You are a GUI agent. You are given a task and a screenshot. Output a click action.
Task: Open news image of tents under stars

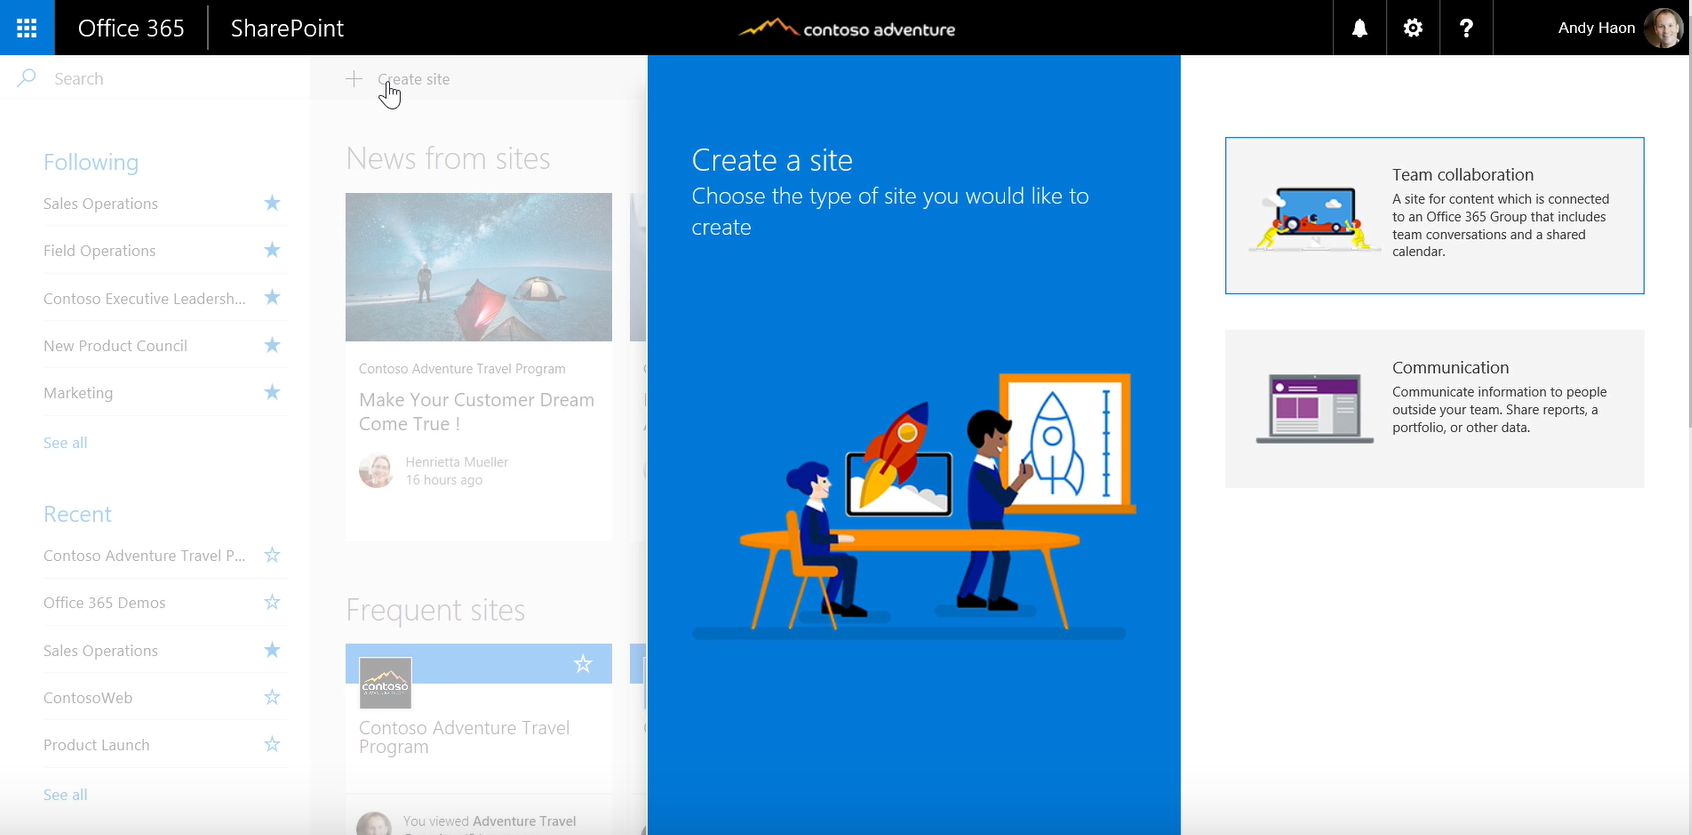point(478,267)
